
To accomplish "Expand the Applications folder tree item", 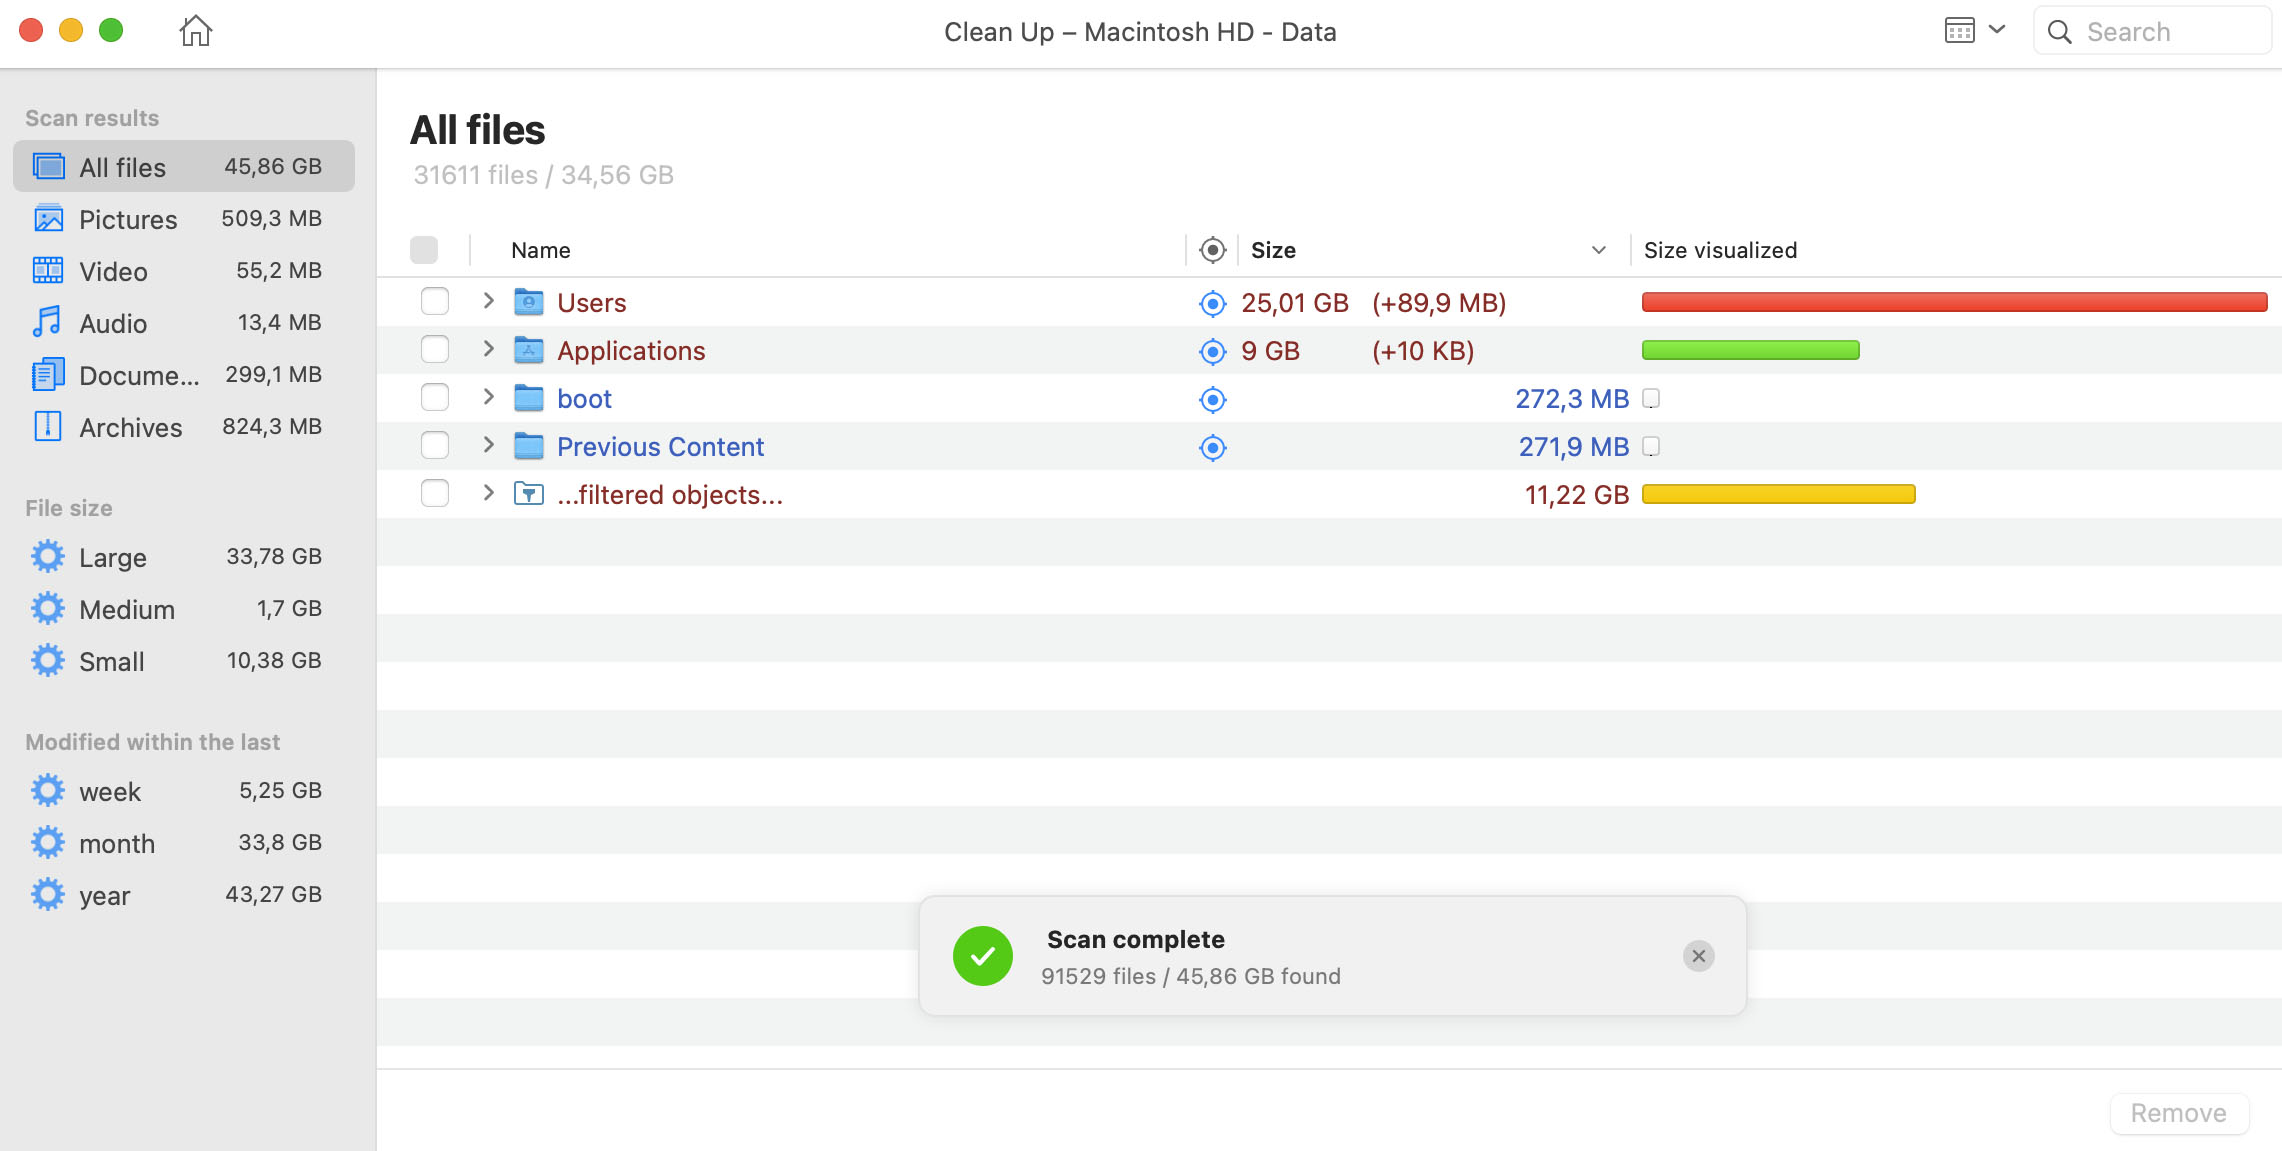I will tap(490, 349).
